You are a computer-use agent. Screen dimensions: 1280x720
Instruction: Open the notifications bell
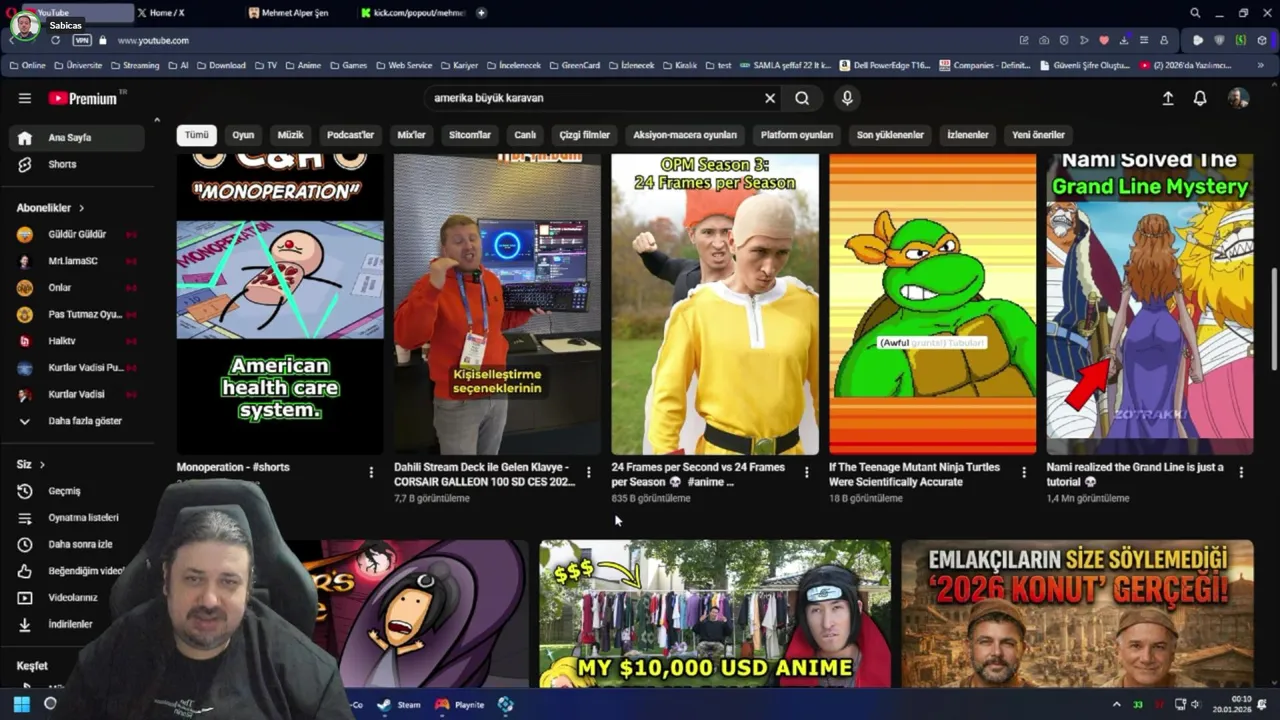[x=1200, y=98]
